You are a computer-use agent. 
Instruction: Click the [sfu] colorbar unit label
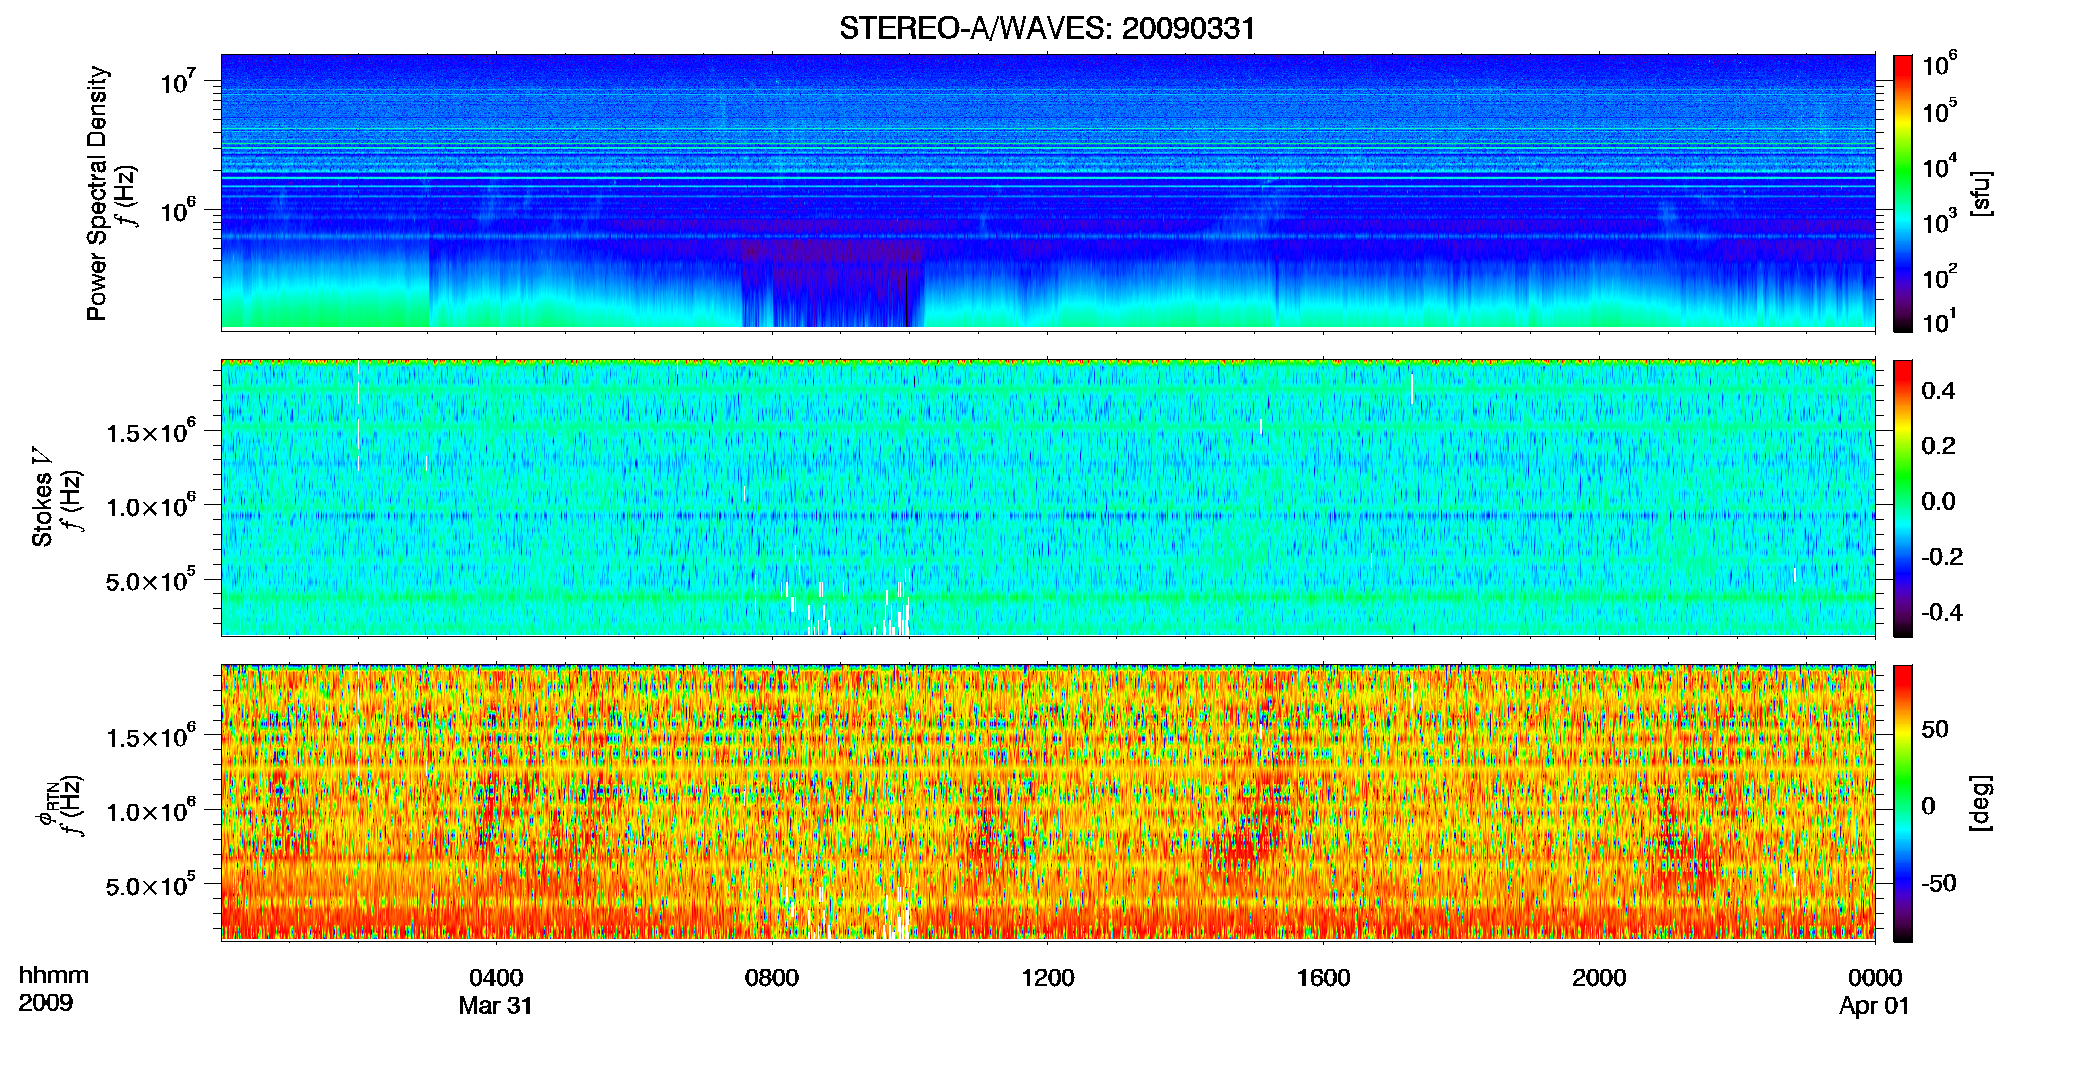click(x=1981, y=193)
